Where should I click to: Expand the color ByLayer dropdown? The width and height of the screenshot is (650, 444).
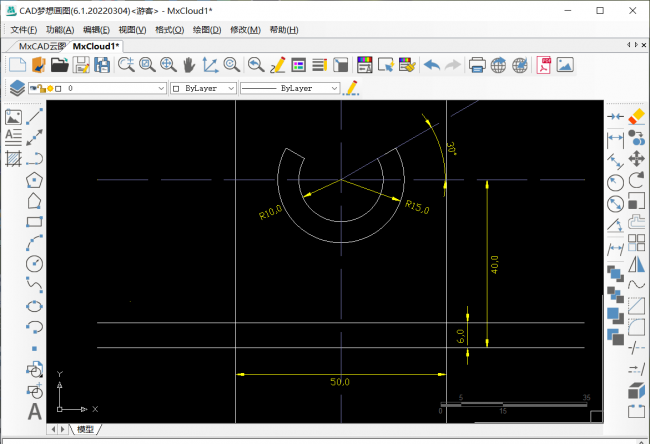tap(231, 88)
